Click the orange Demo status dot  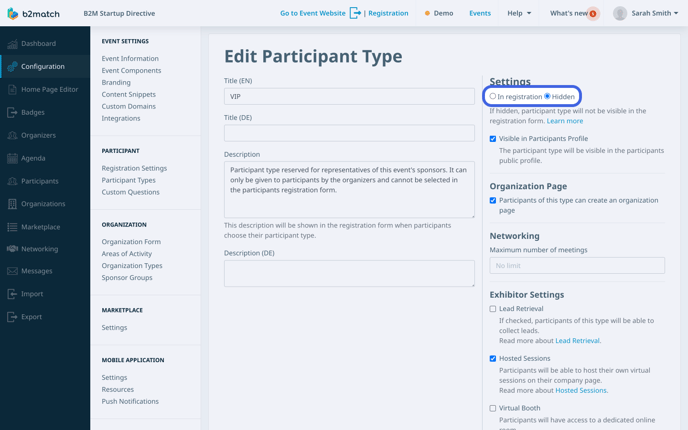click(x=427, y=13)
